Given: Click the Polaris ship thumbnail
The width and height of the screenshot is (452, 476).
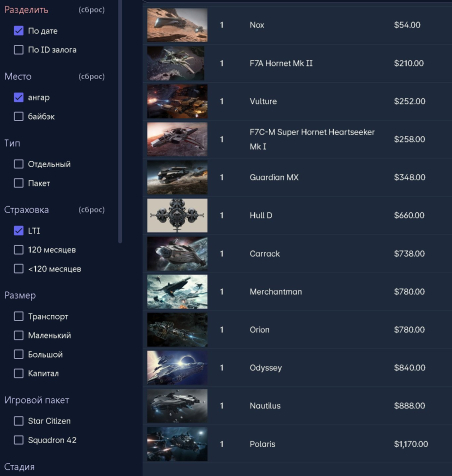Looking at the screenshot, I should pos(177,444).
